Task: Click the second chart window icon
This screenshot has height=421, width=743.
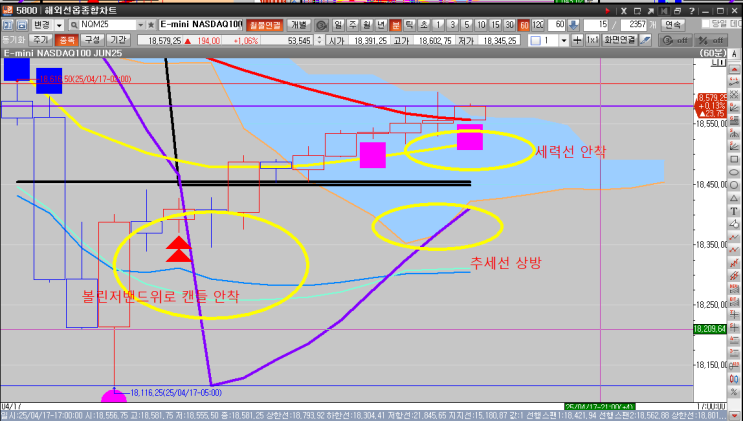Action: point(21,25)
